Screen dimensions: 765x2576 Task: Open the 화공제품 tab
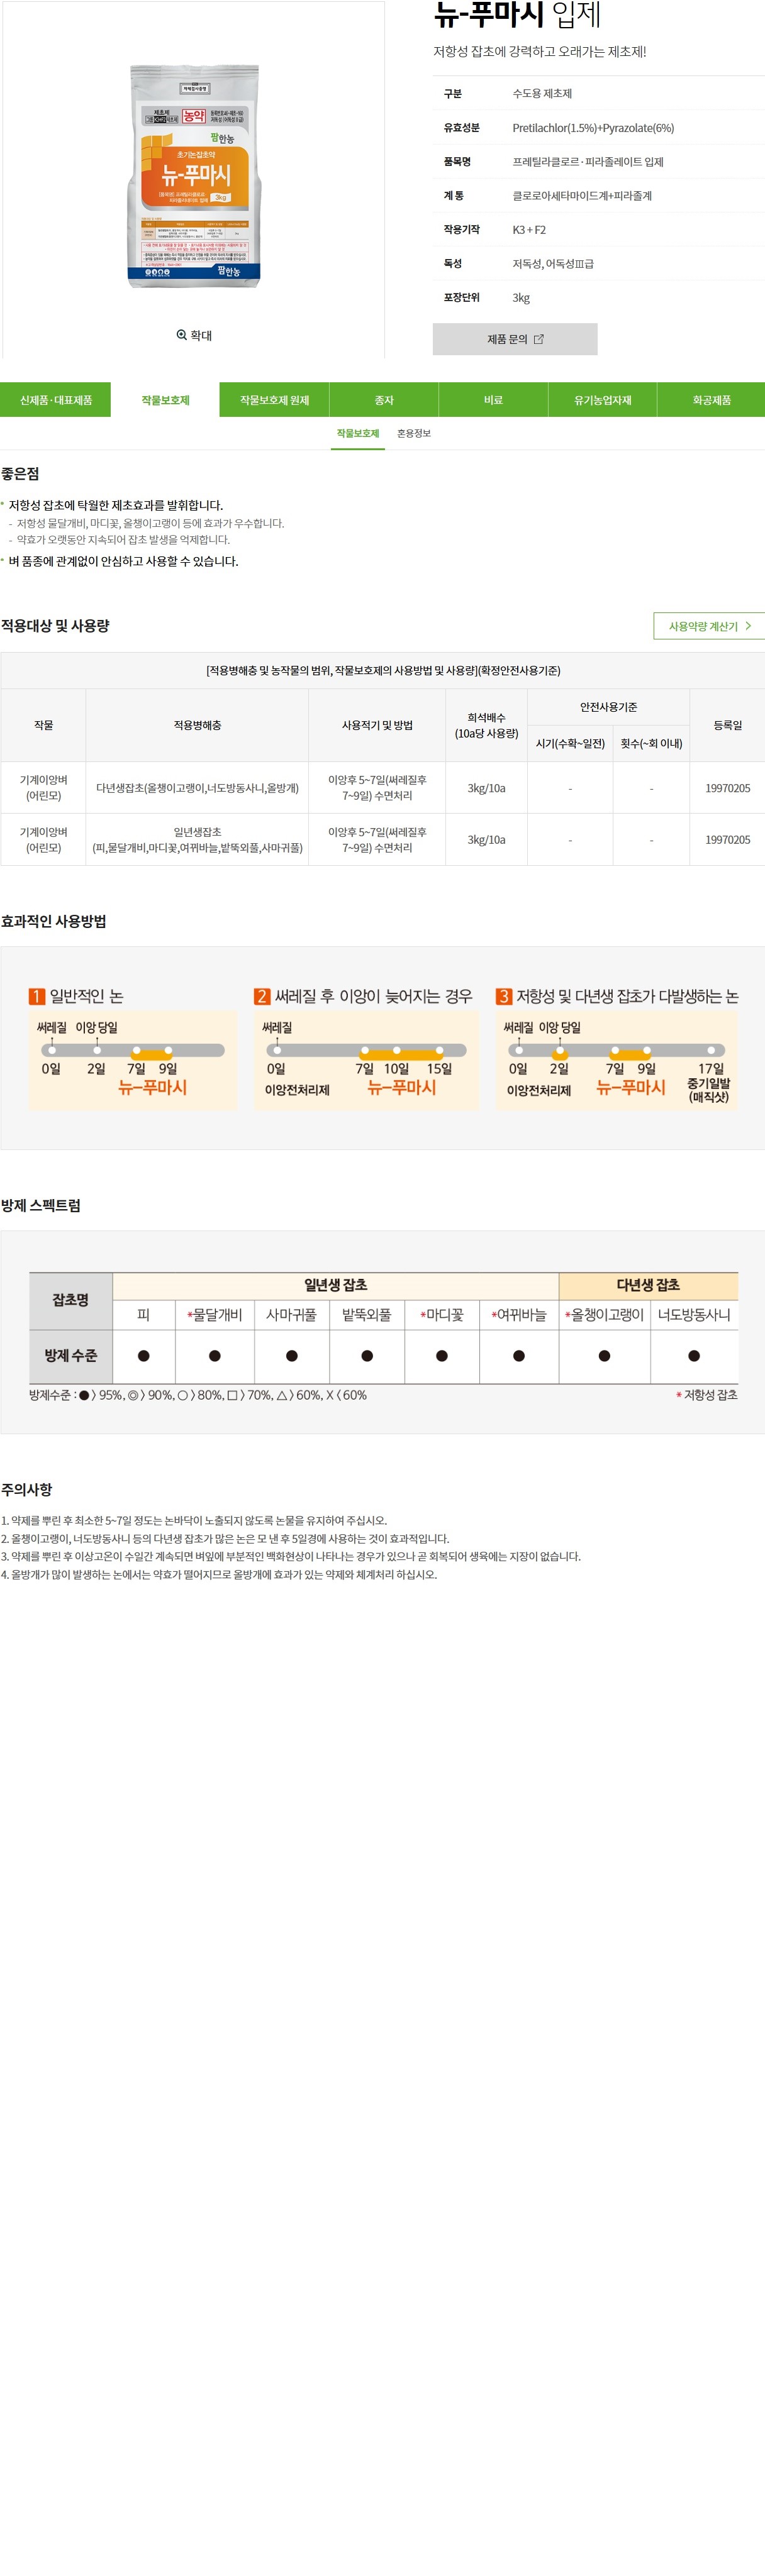point(712,400)
